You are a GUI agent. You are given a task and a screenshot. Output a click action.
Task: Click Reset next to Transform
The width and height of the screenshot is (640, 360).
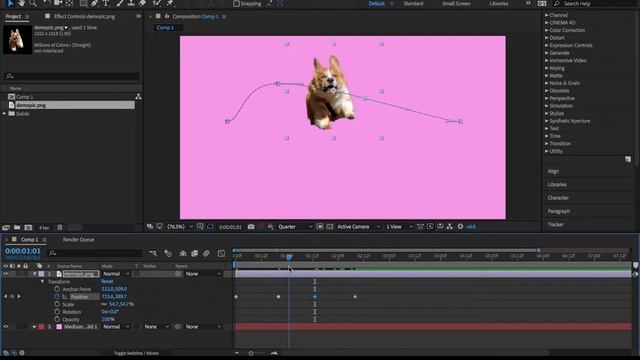[x=107, y=281]
